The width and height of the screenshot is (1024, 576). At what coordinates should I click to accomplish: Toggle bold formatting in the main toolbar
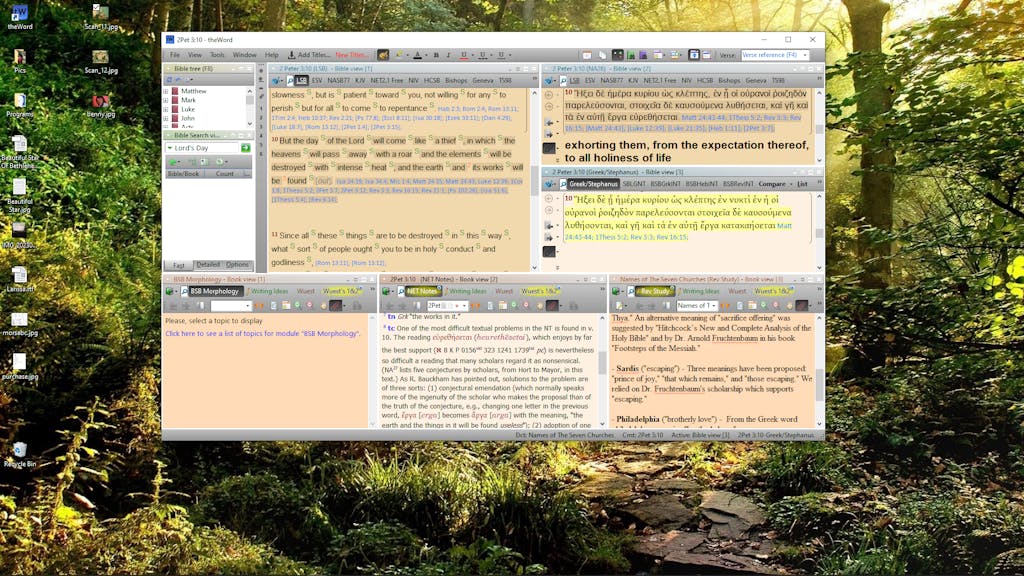click(436, 55)
